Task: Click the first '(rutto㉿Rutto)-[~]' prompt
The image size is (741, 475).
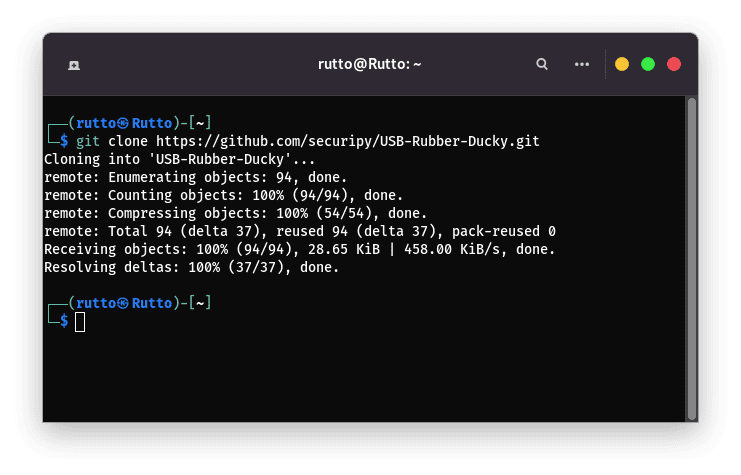Action: [140, 123]
